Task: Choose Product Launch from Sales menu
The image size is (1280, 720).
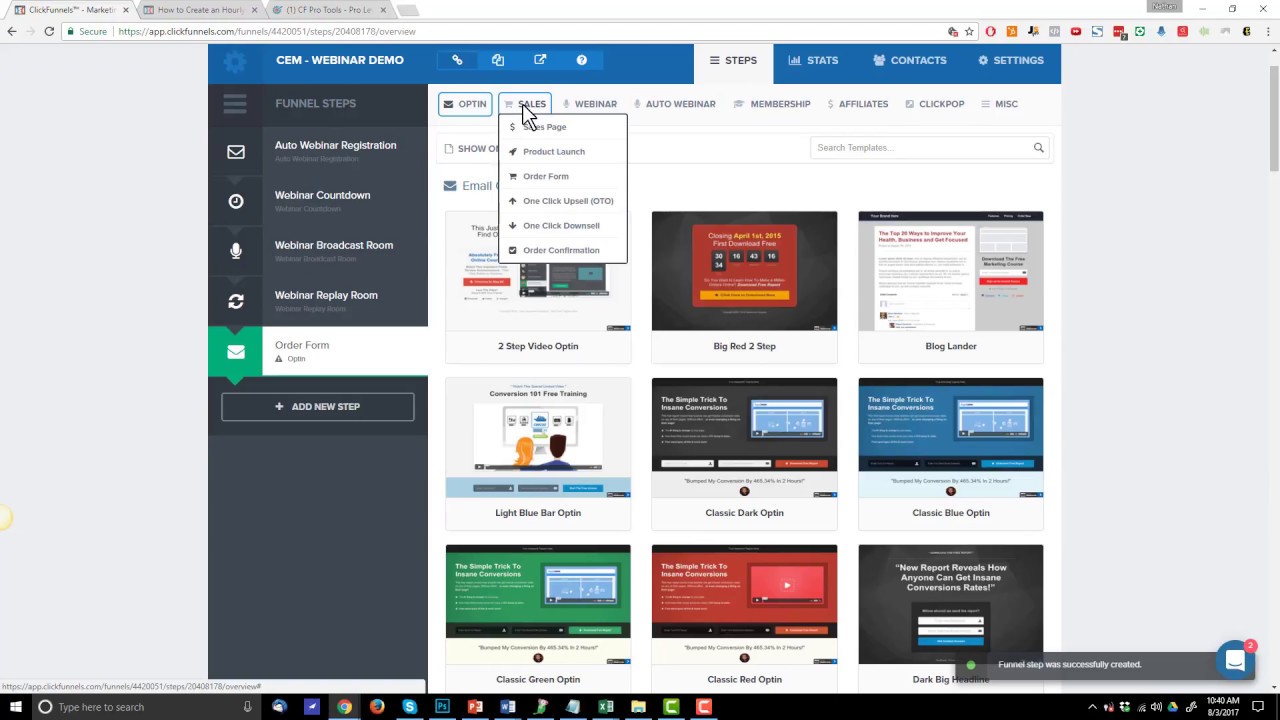Action: [562, 152]
